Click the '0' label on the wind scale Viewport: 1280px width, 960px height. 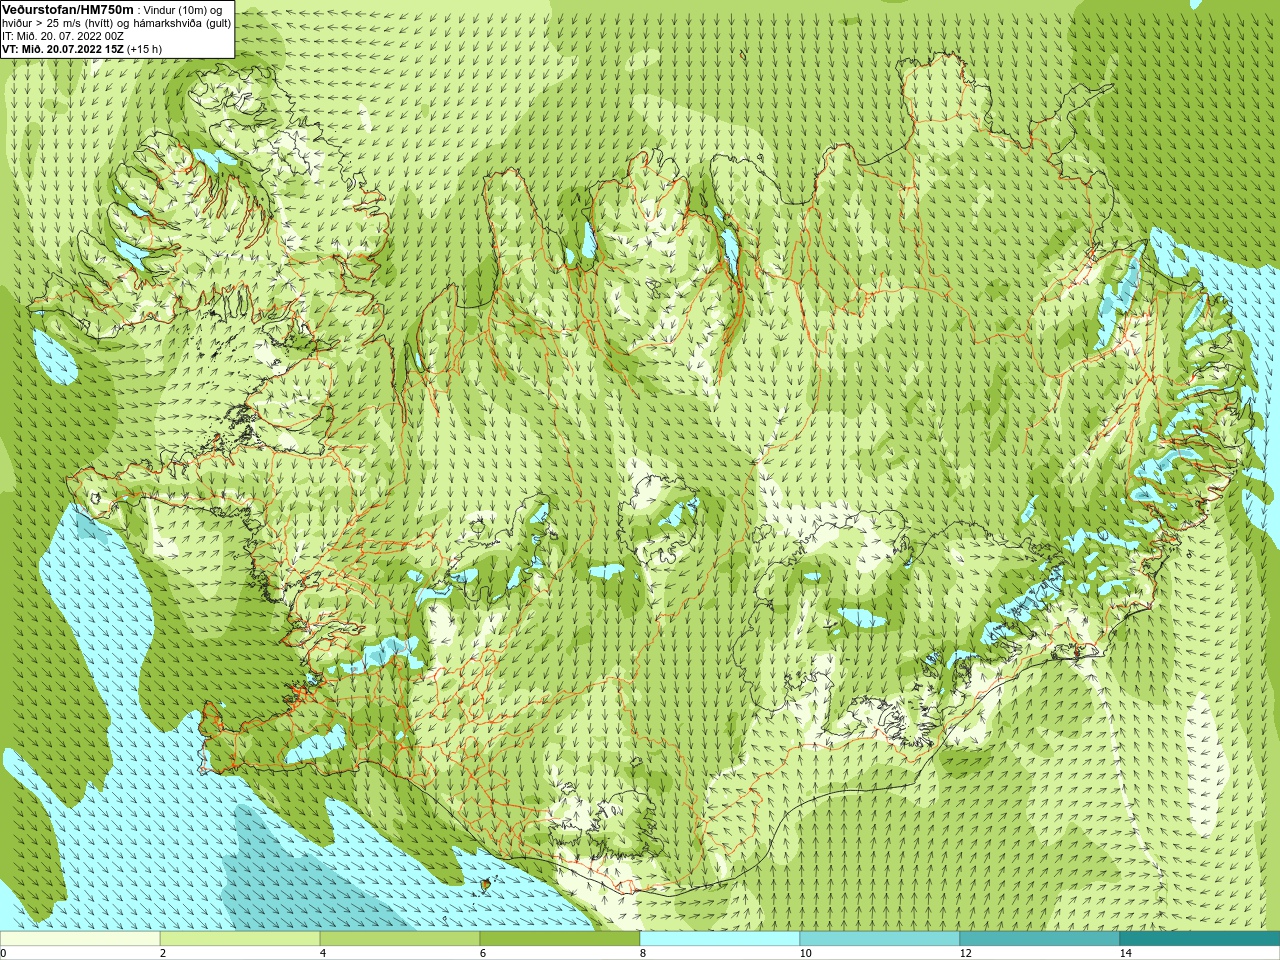tap(4, 953)
